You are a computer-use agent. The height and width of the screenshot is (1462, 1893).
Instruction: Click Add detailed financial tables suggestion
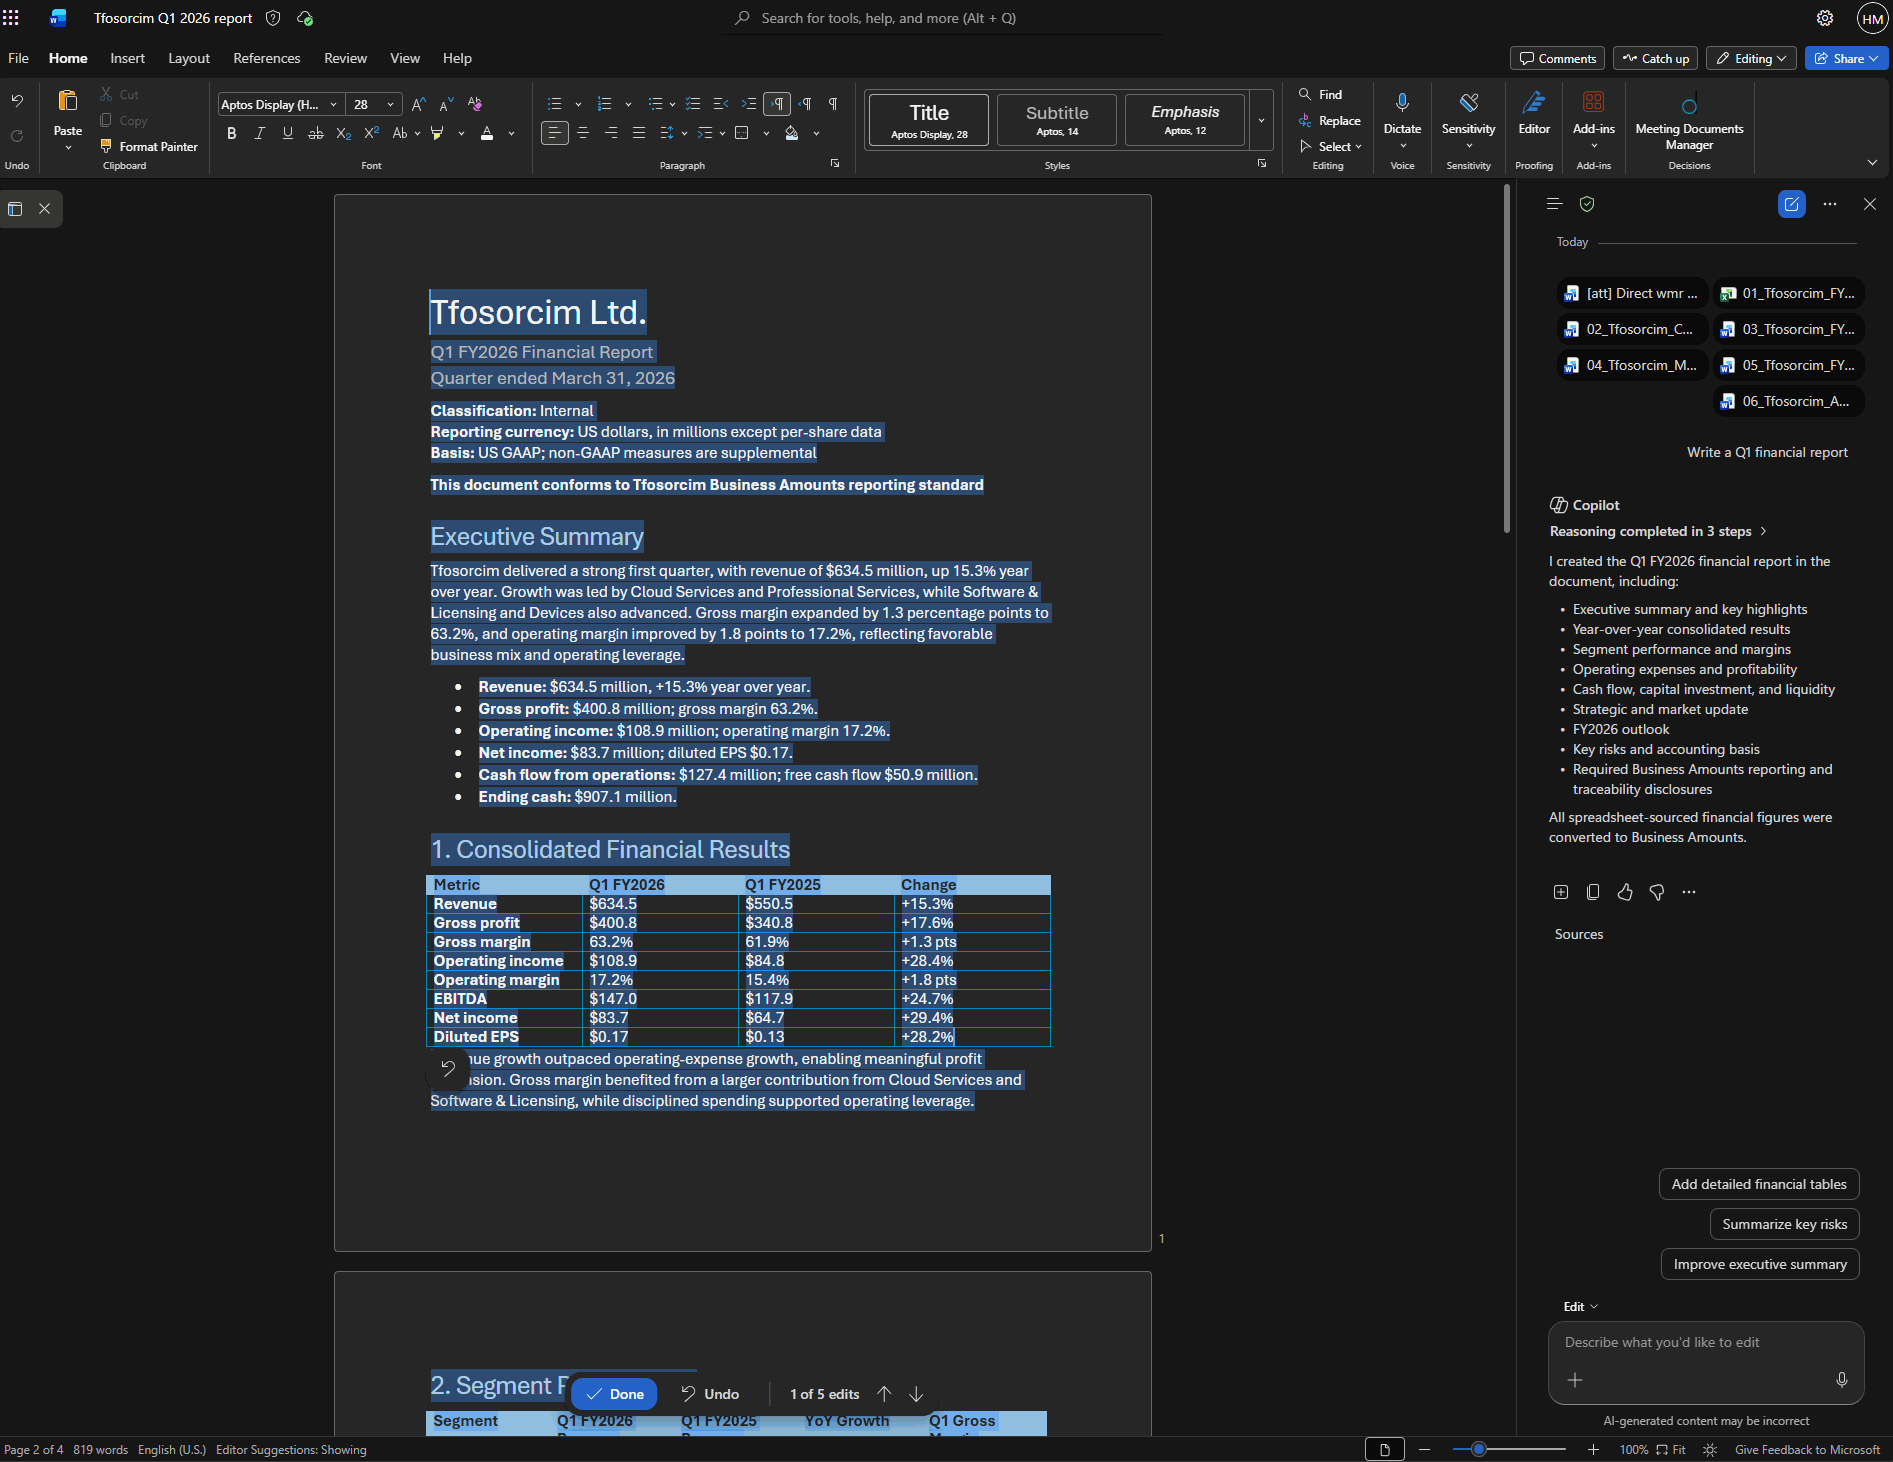[1759, 1184]
